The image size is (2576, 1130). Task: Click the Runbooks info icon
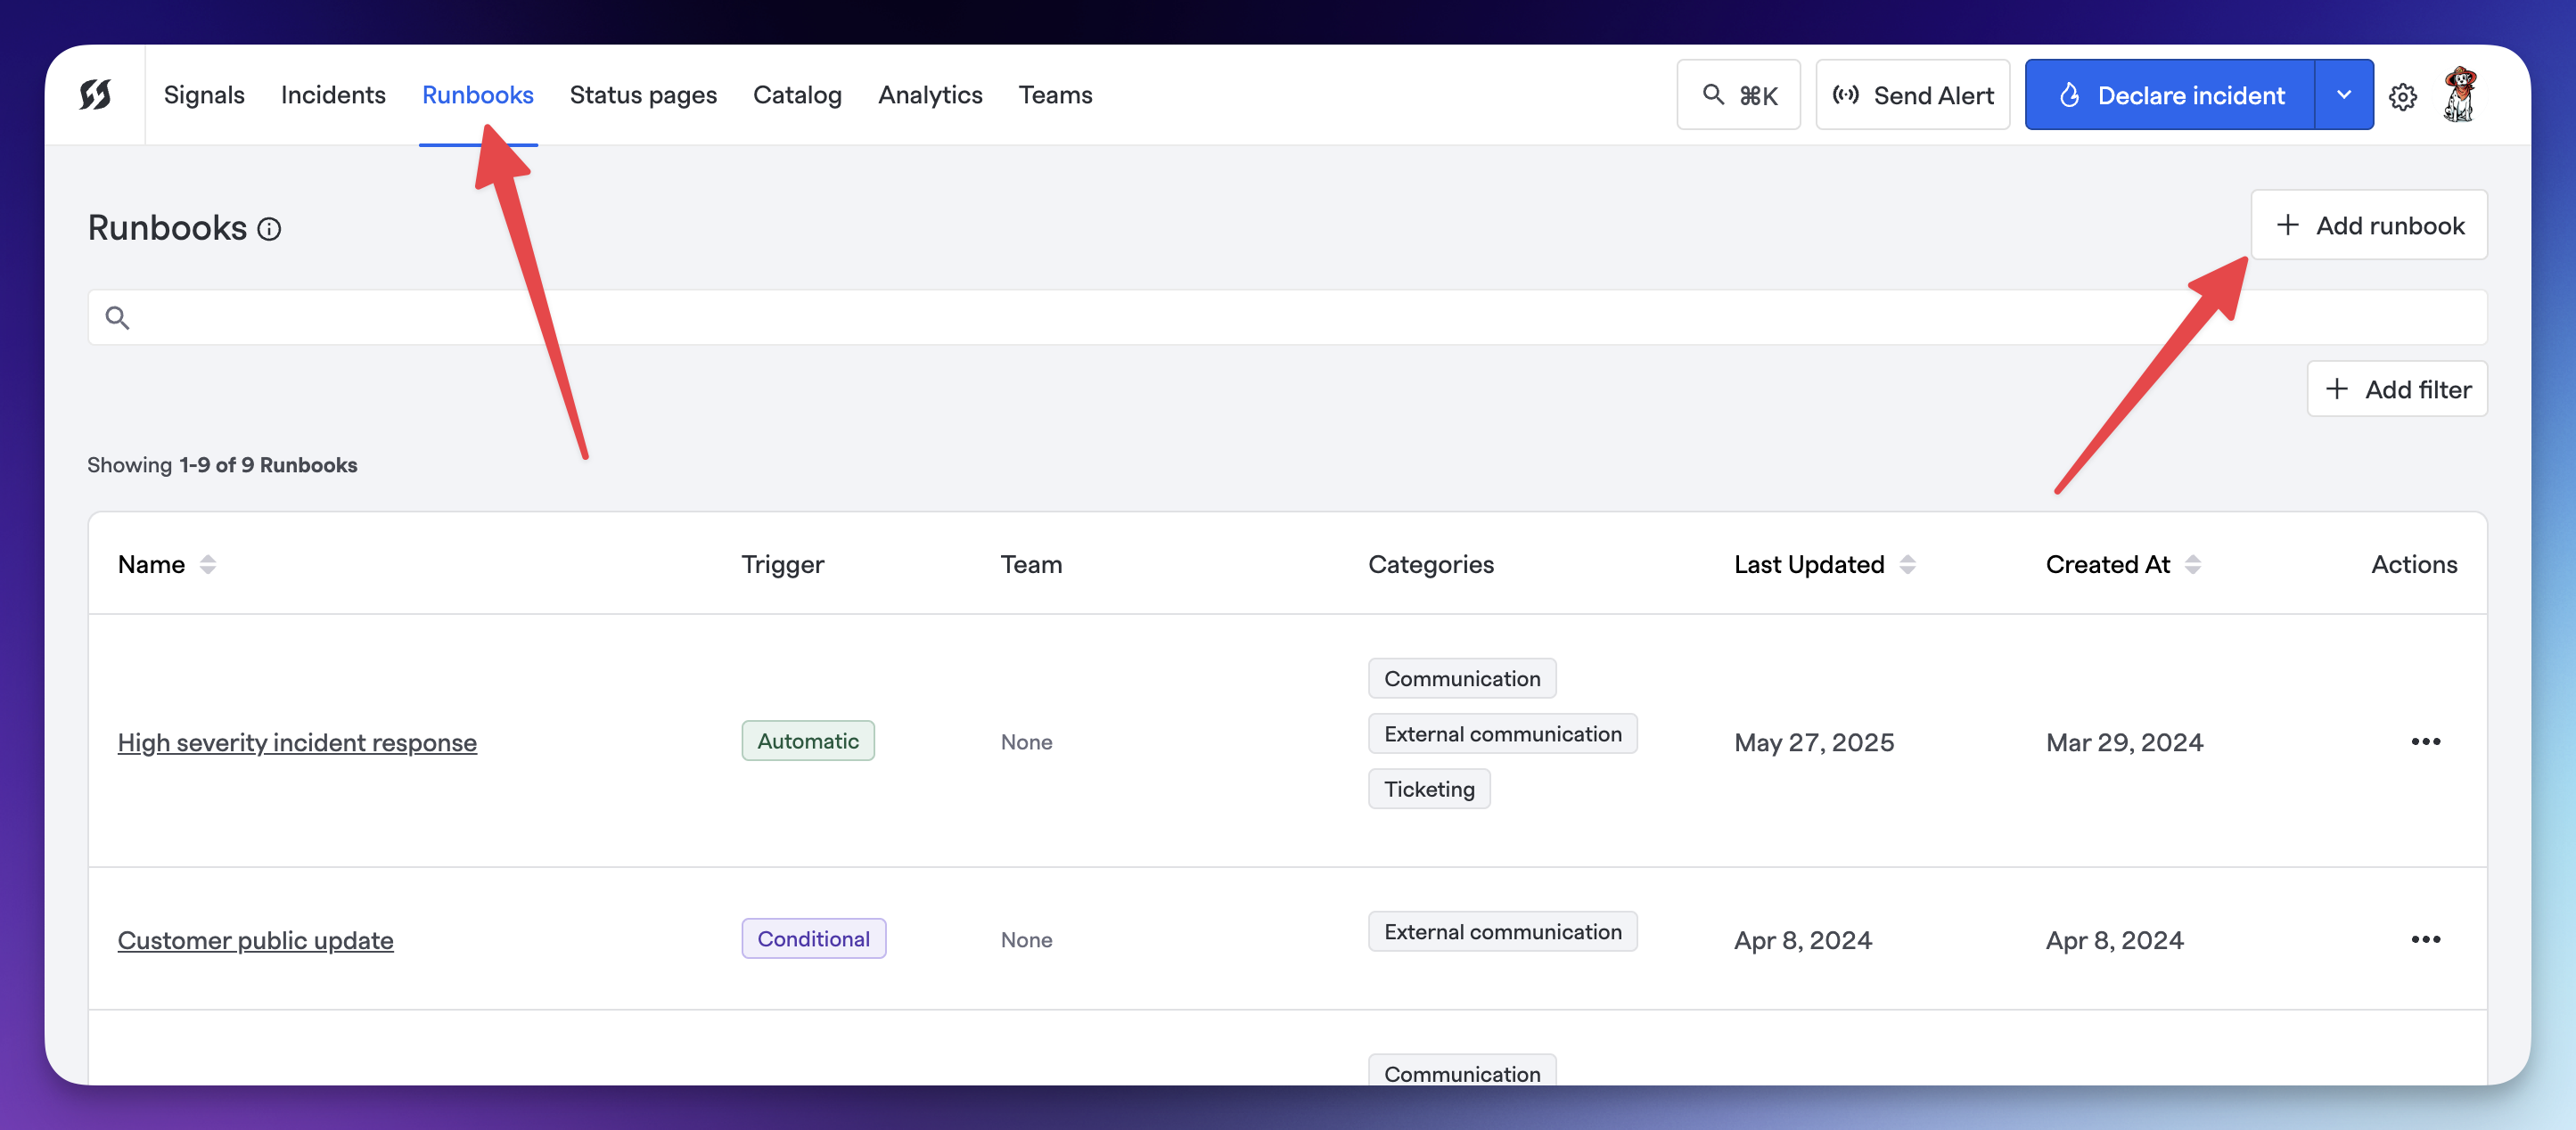tap(269, 229)
